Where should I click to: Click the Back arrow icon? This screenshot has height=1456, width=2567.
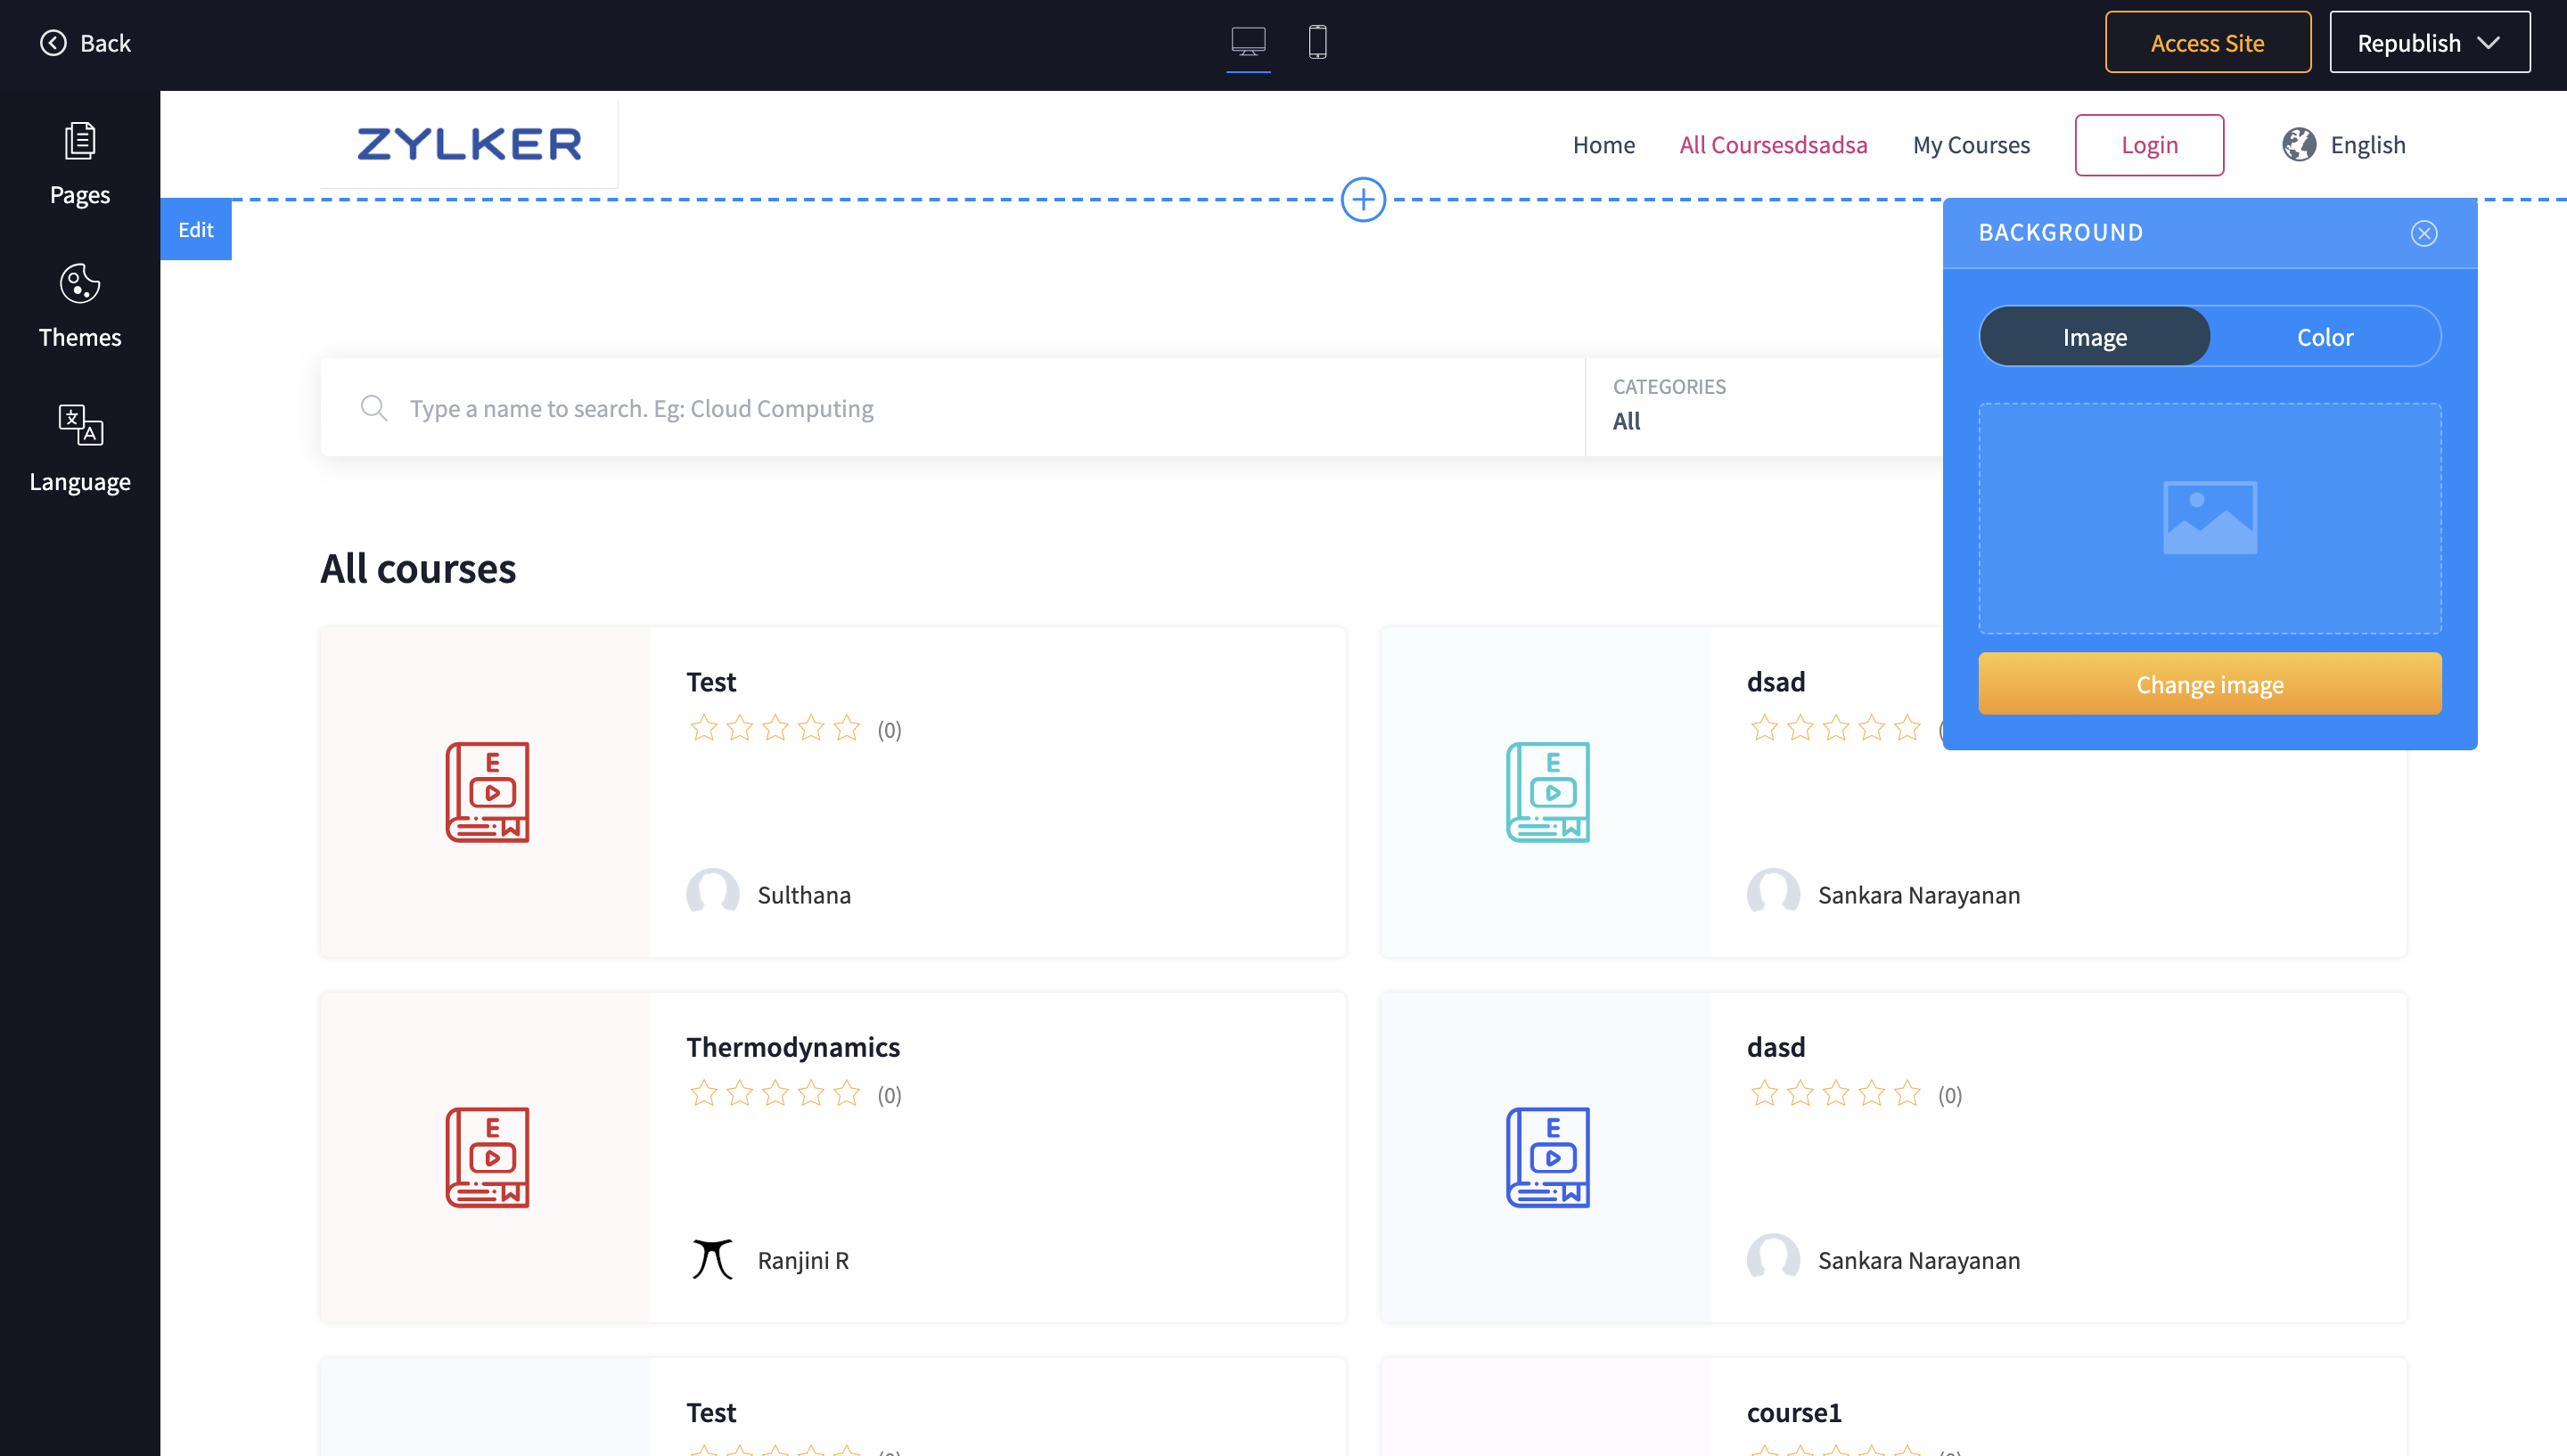[53, 43]
